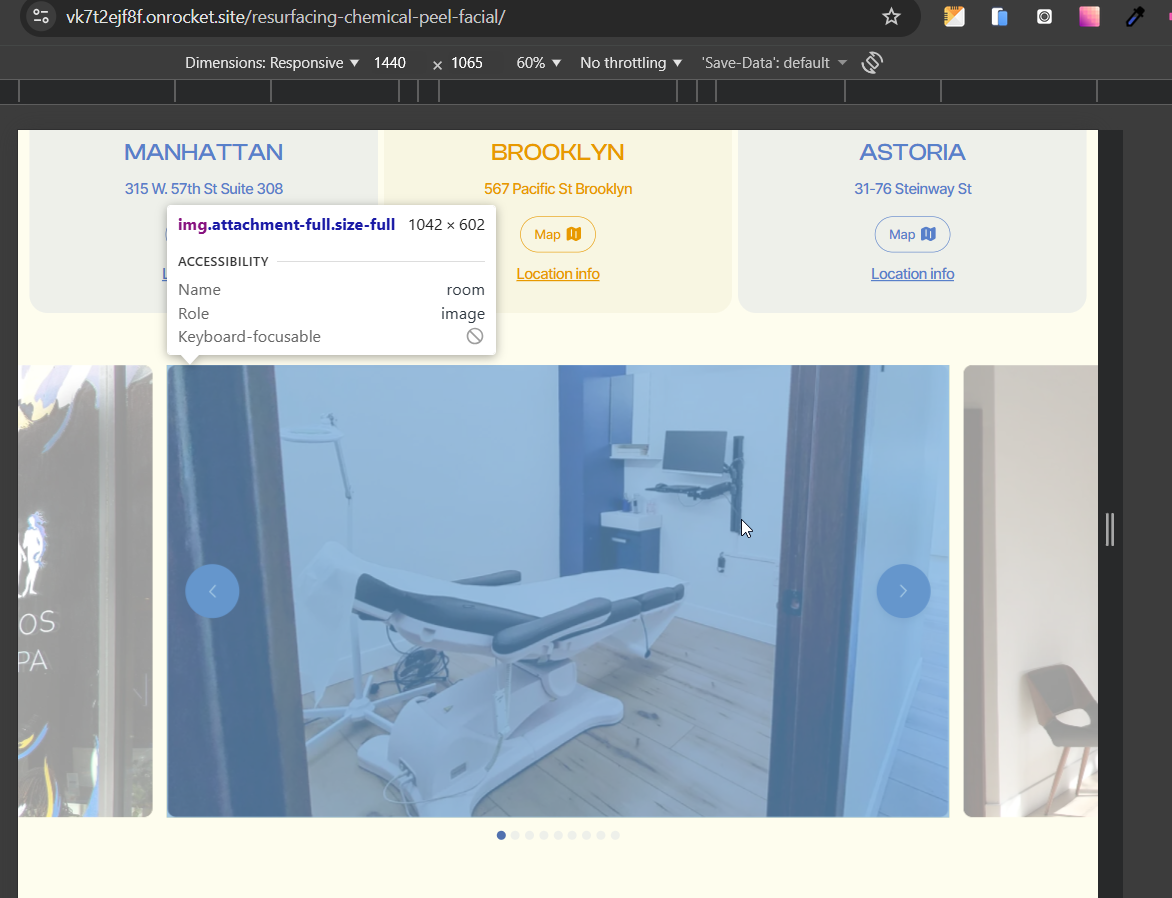
Task: Click the MANHATTAN location heading
Action: click(x=203, y=153)
